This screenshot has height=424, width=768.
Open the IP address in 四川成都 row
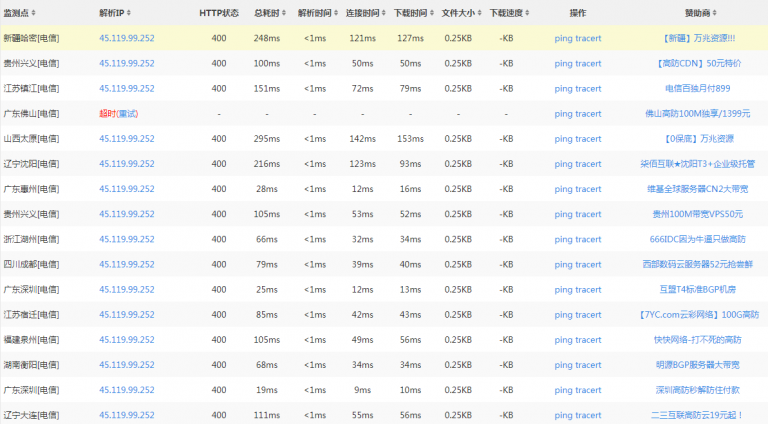127,264
